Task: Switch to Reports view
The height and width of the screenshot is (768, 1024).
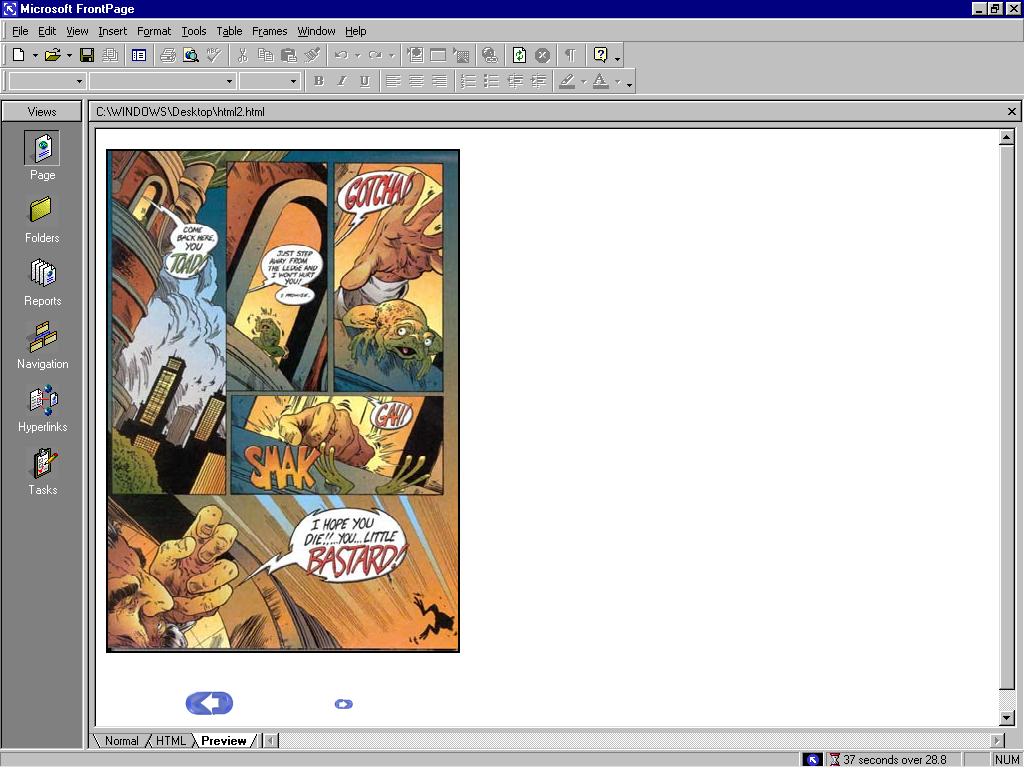Action: point(42,283)
